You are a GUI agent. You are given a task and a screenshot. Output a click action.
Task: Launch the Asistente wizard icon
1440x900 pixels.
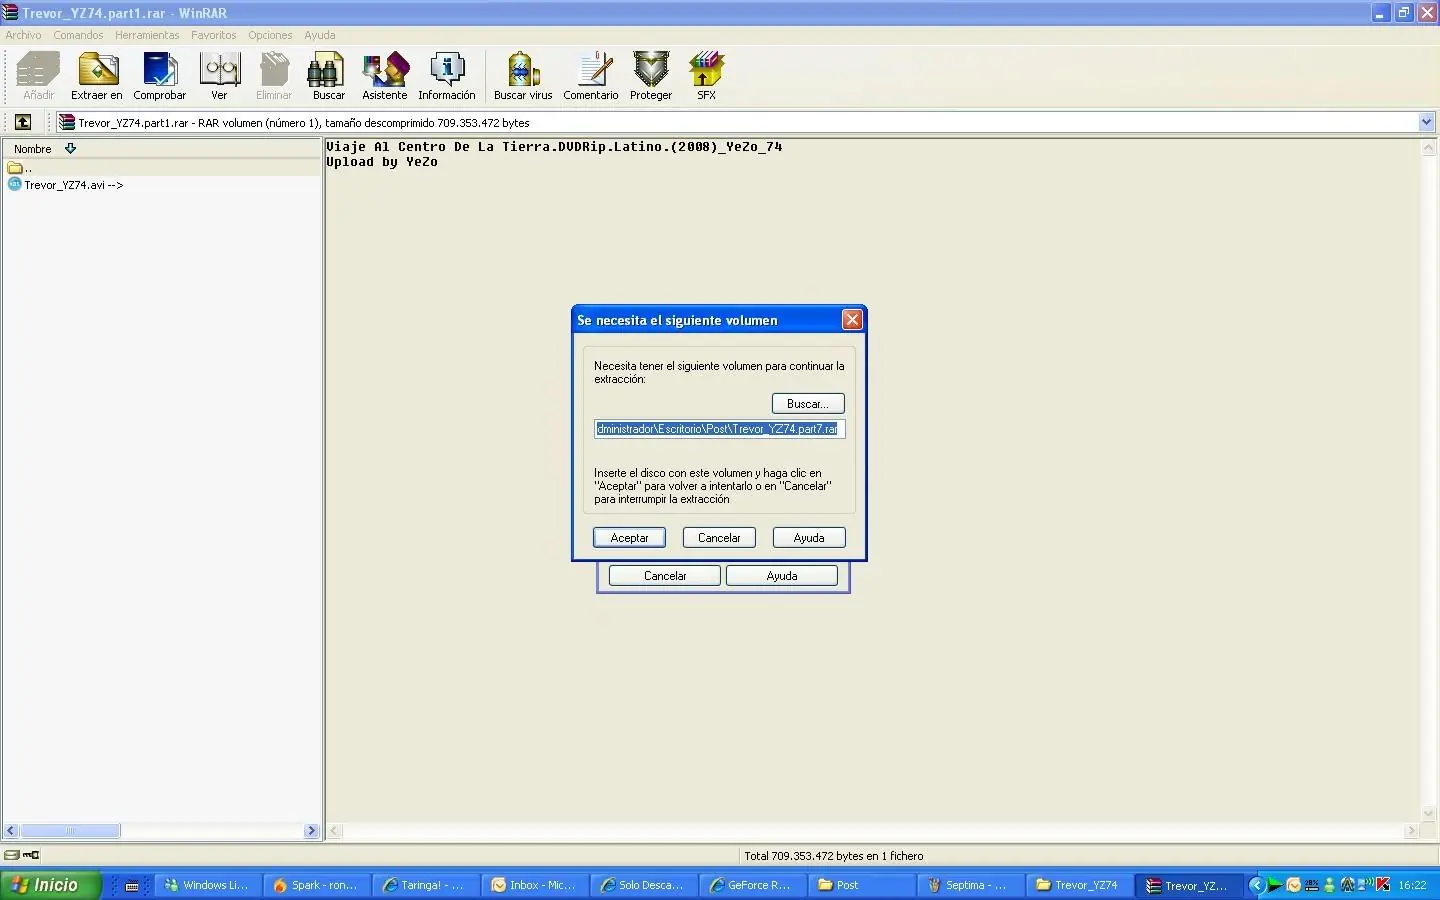click(385, 70)
